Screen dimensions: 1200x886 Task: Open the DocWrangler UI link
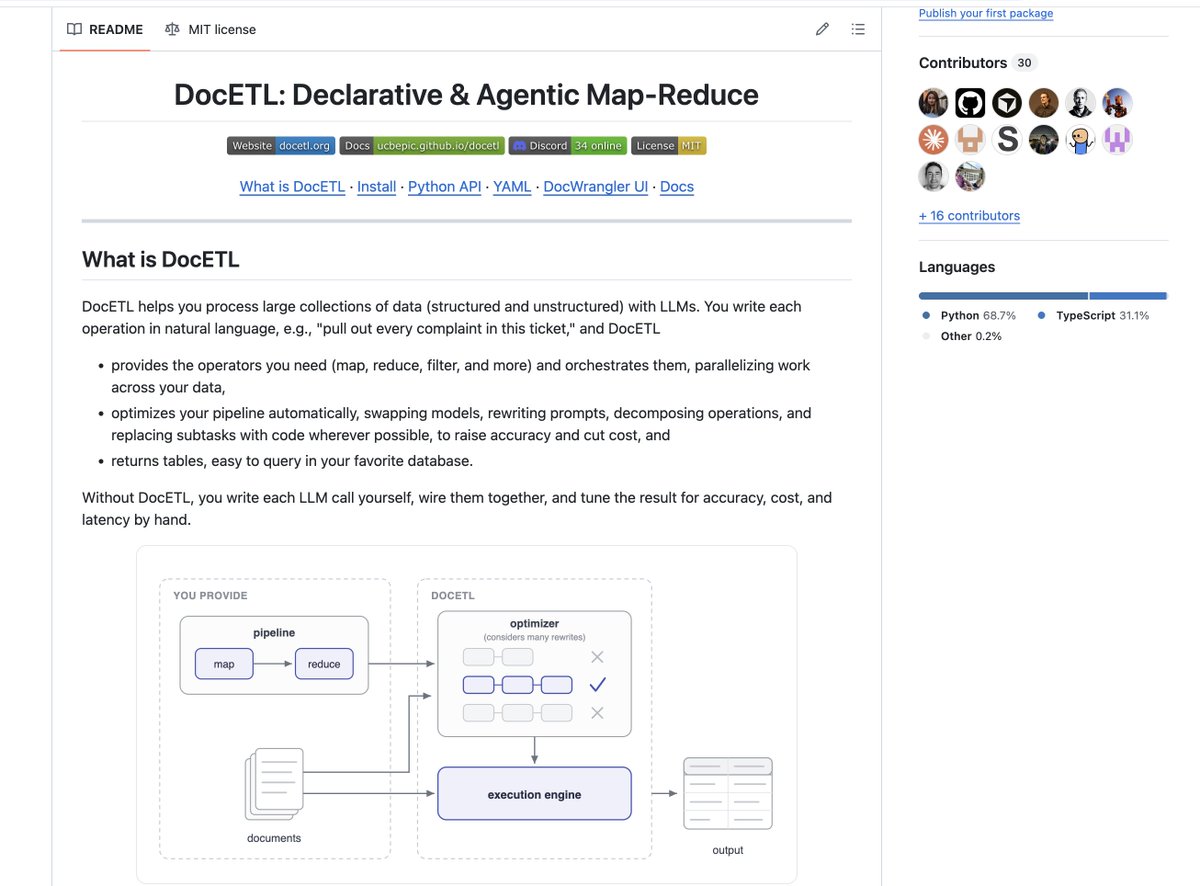(596, 187)
